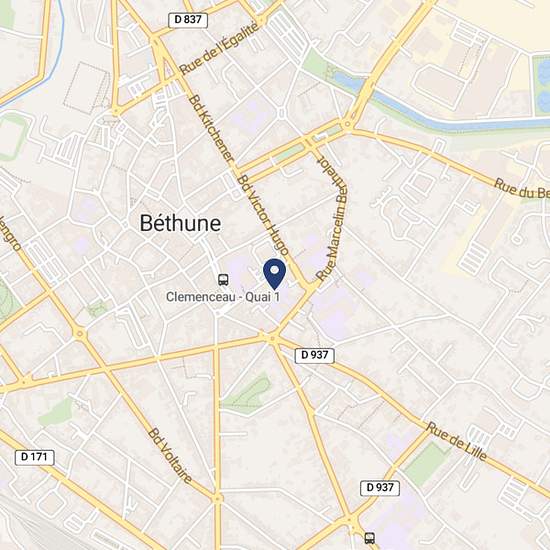Select the D 937 shield near Rue de Lille
The width and height of the screenshot is (550, 550).
point(380,488)
